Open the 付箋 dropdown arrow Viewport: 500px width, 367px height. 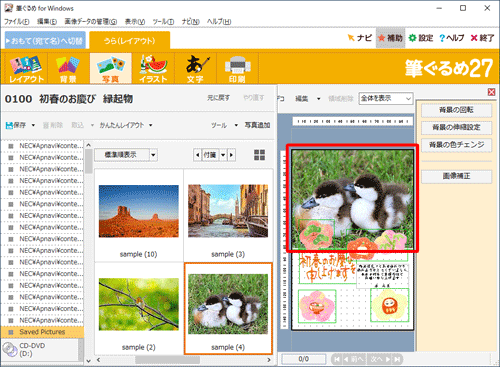(x=223, y=155)
